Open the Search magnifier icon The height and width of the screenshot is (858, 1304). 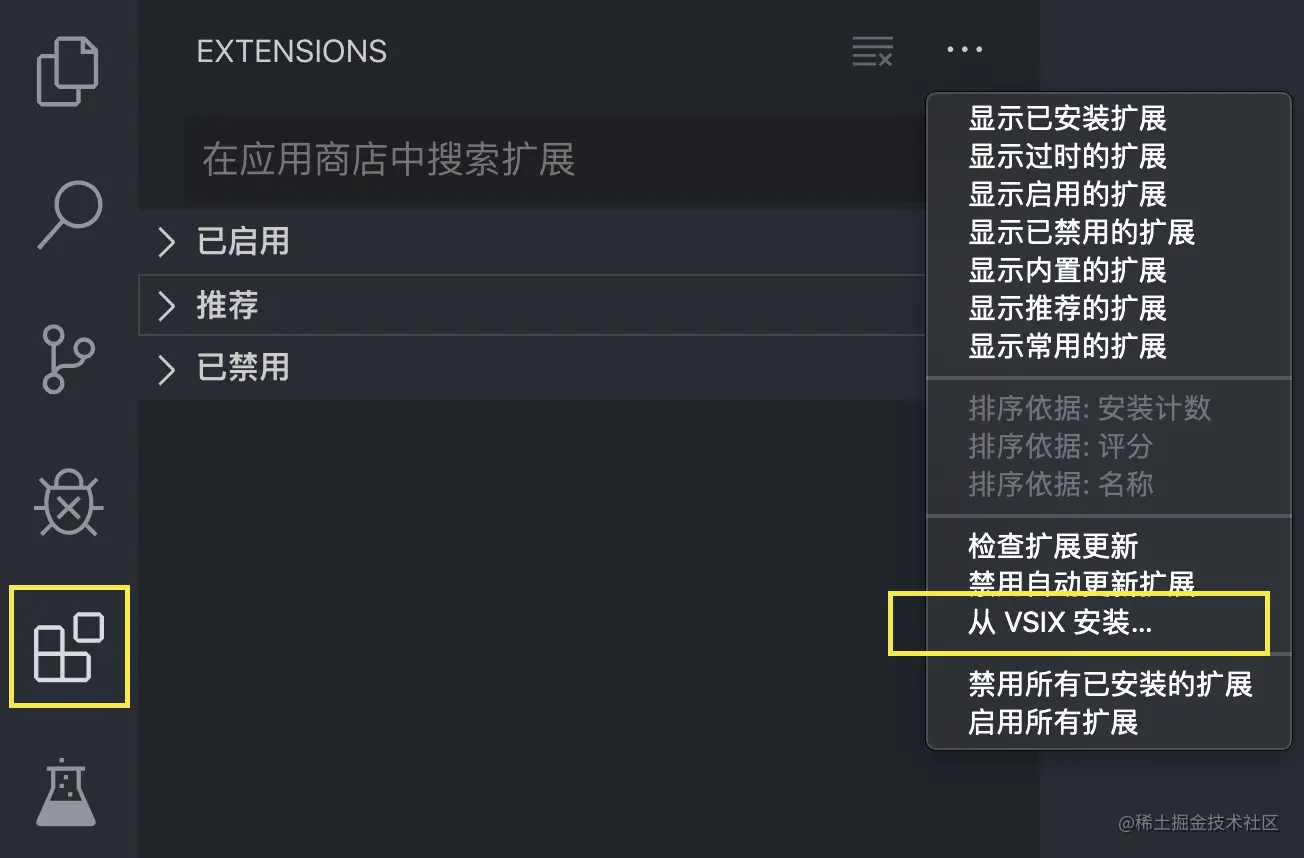(x=69, y=214)
